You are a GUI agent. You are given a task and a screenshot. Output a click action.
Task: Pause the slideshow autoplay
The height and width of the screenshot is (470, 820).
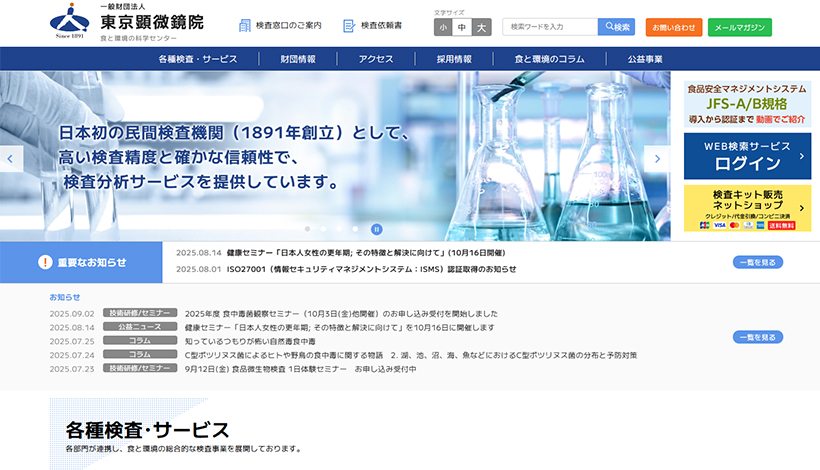(x=377, y=228)
